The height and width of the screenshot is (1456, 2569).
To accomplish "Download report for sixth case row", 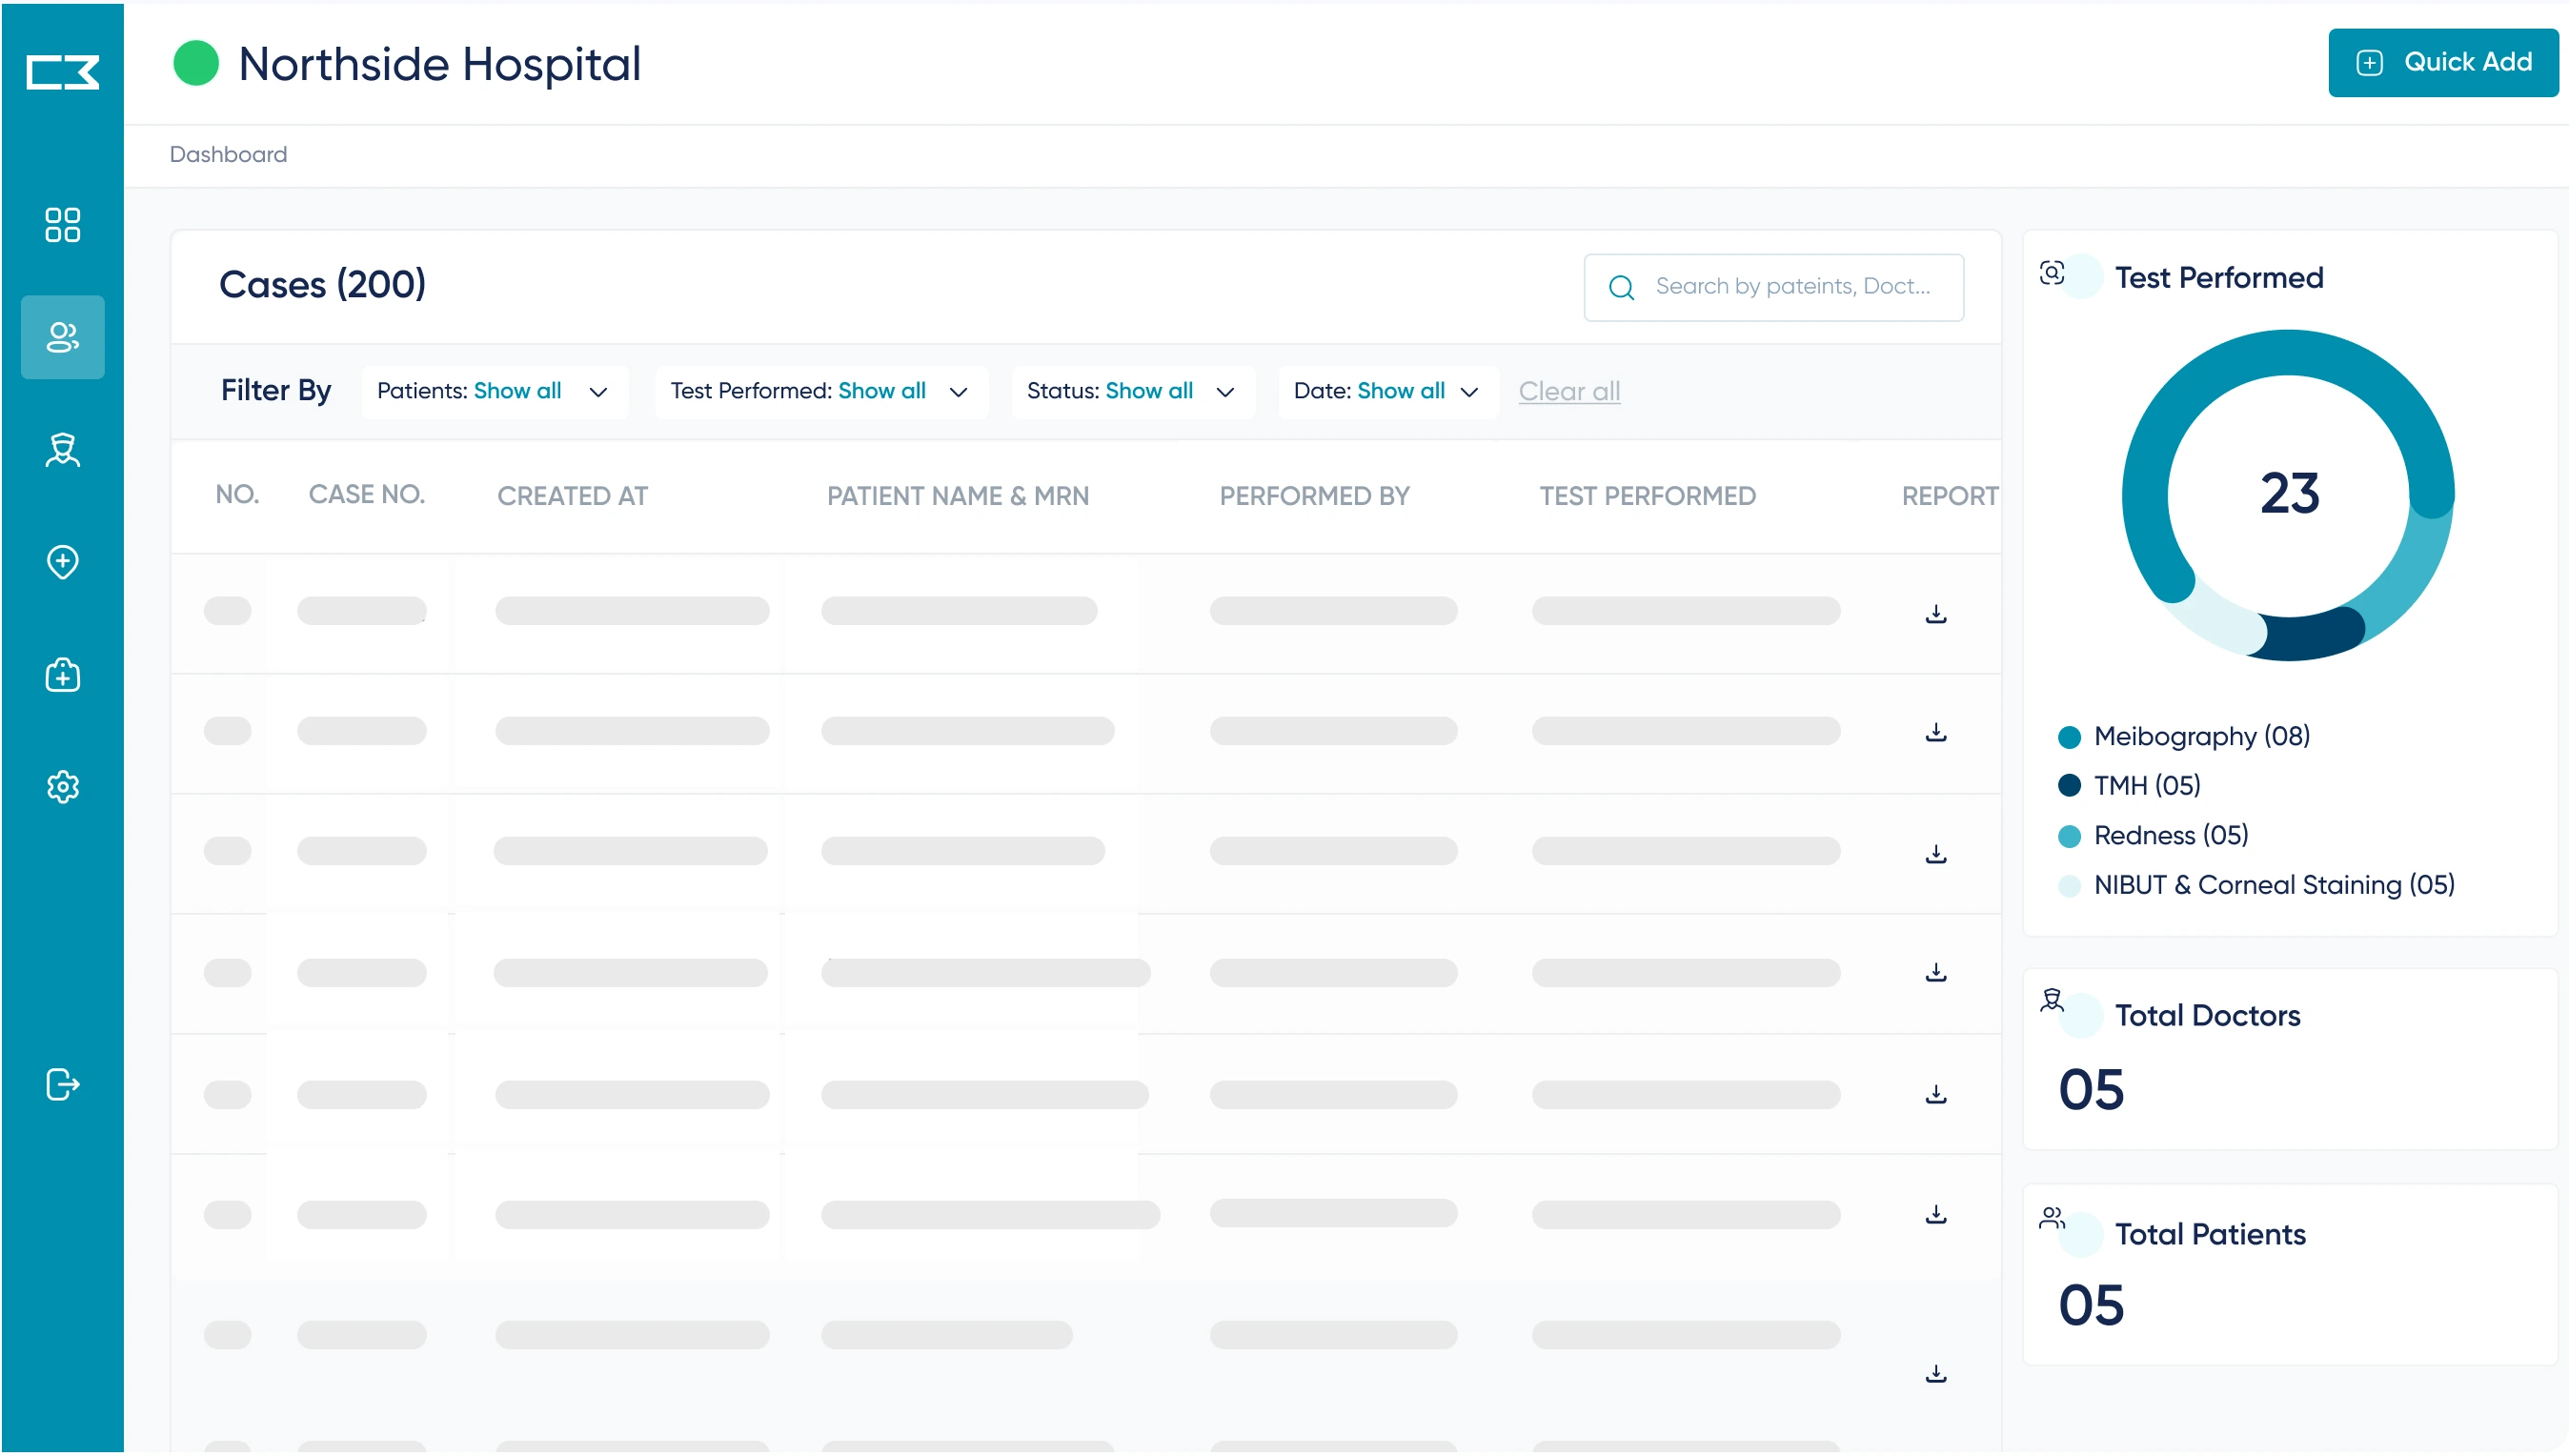I will pyautogui.click(x=1936, y=1213).
